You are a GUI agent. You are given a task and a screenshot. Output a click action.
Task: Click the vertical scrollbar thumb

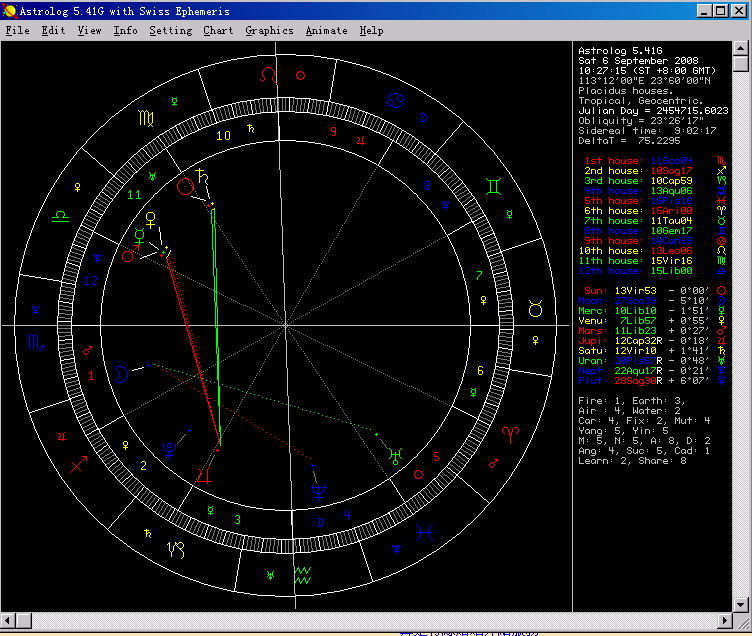(741, 64)
